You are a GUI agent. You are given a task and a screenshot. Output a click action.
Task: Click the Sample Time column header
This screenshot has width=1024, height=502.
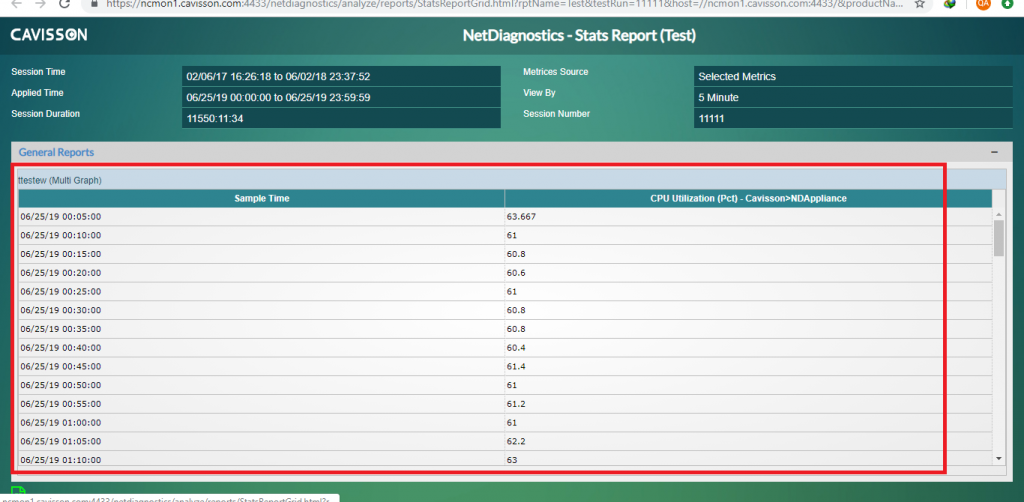pos(261,198)
